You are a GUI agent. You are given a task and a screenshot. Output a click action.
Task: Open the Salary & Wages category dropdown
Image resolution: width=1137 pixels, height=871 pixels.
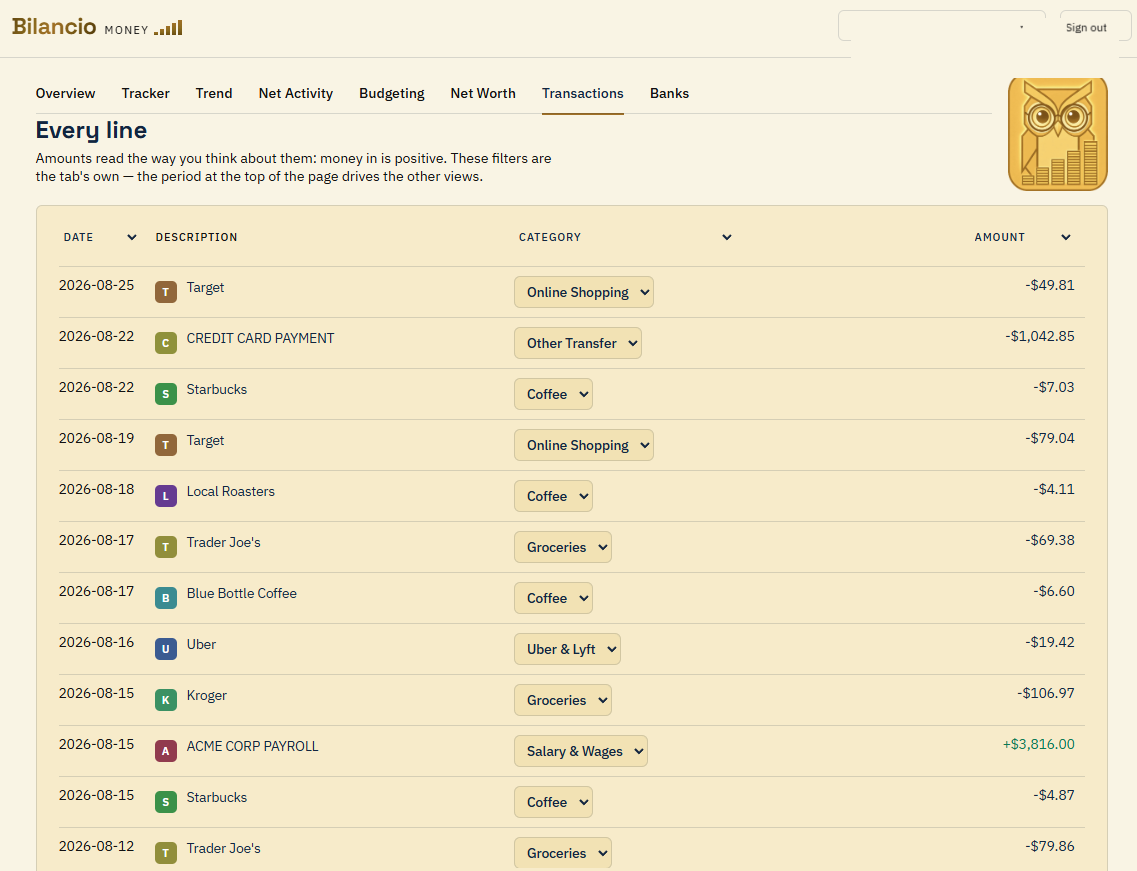581,751
